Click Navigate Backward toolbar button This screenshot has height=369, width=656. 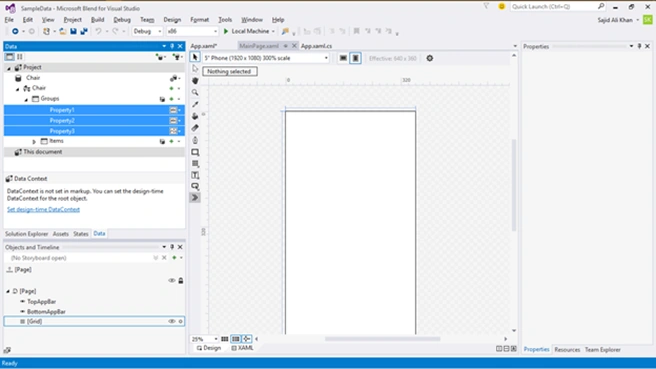15,31
